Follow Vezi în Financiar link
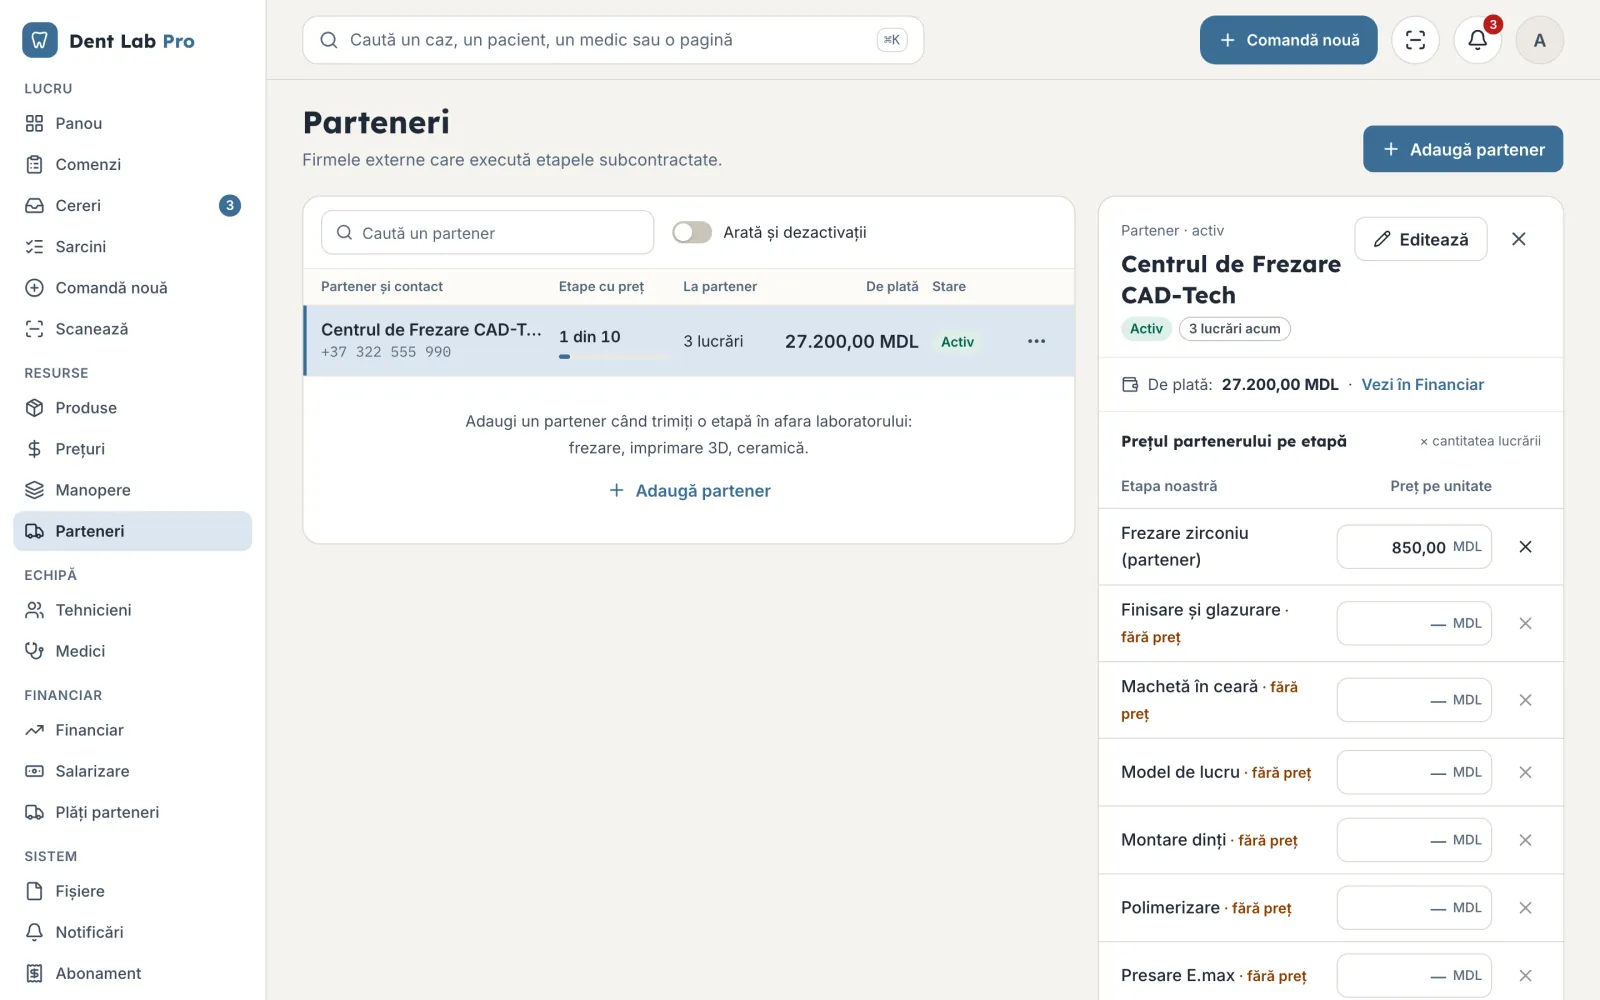This screenshot has width=1600, height=1000. [1422, 385]
